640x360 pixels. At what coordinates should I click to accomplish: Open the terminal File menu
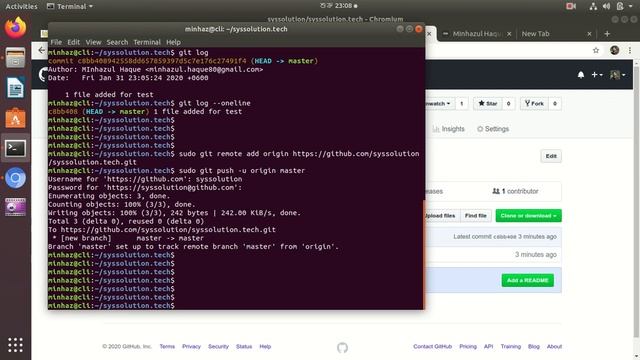coord(56,42)
